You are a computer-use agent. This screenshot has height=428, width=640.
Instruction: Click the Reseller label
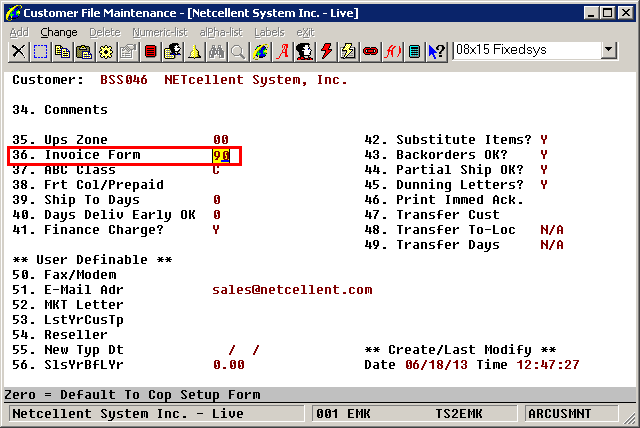click(x=76, y=335)
